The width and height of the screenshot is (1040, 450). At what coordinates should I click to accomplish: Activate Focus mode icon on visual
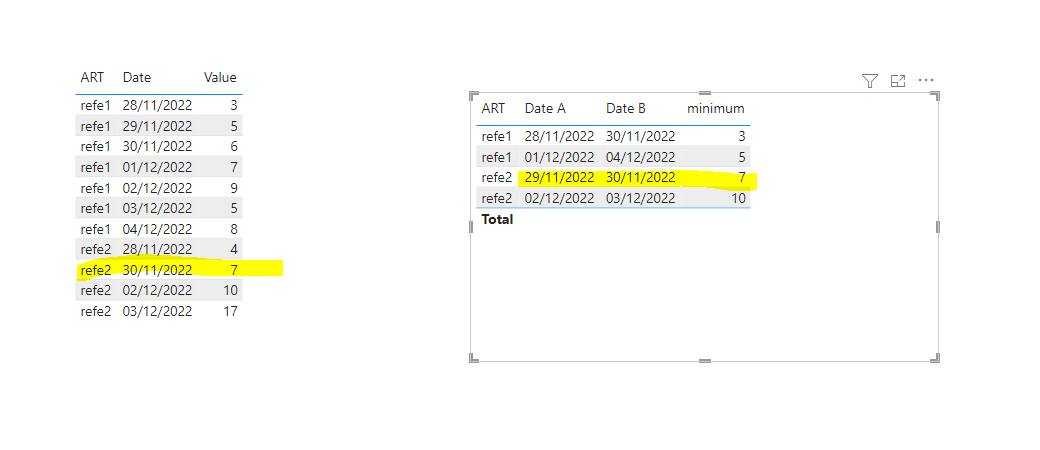[x=898, y=81]
